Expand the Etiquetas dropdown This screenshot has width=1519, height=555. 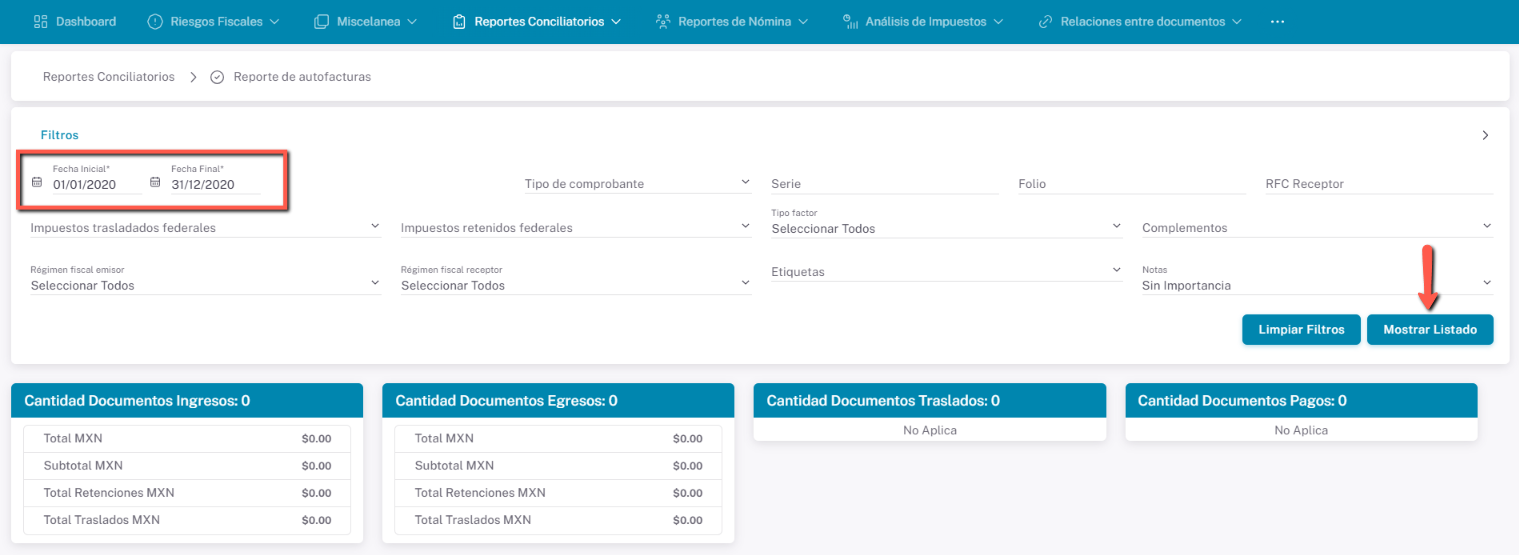[x=1116, y=270]
